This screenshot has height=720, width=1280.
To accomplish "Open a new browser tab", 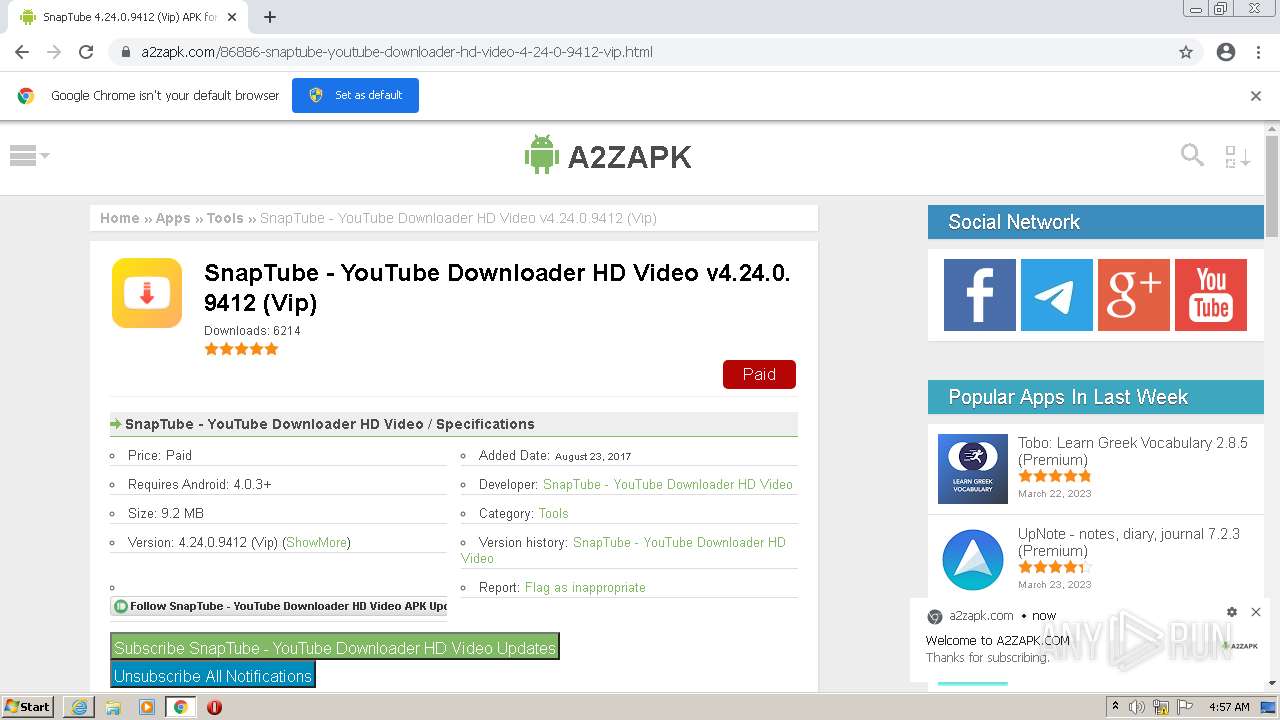I will pos(270,17).
